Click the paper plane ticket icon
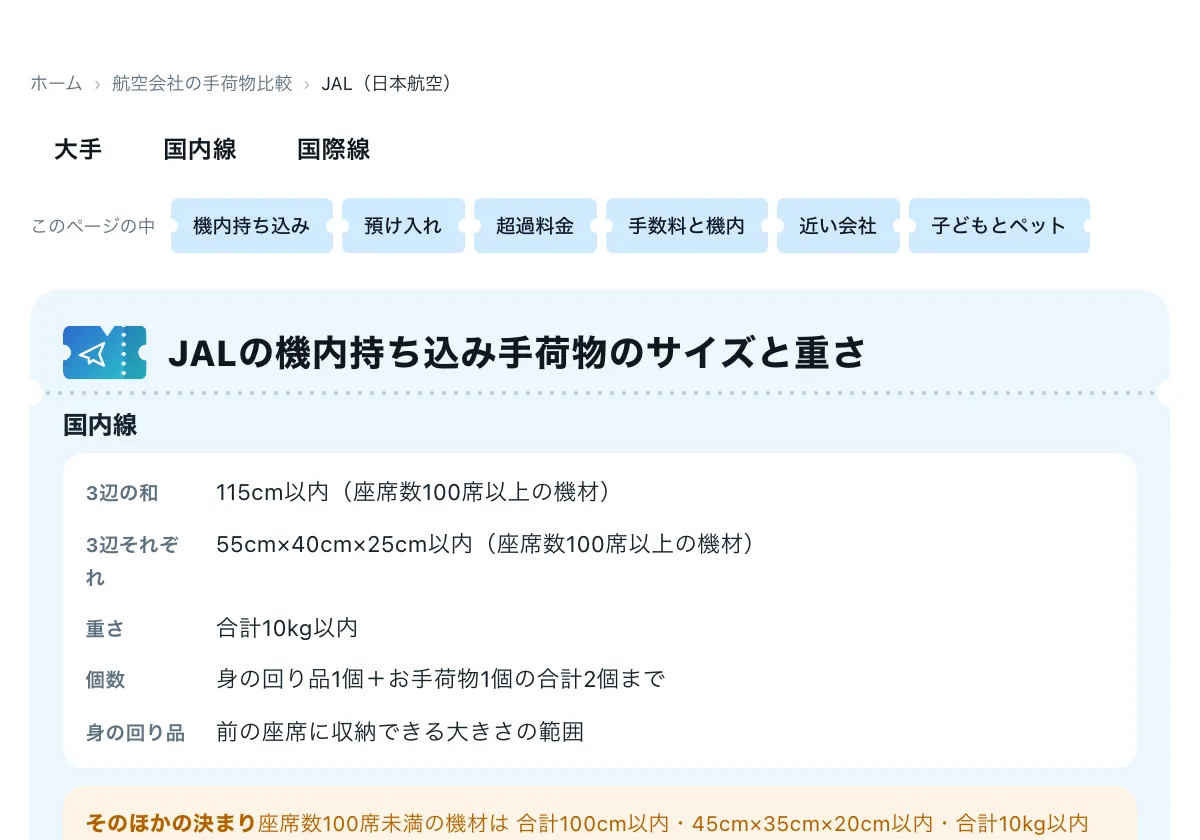The width and height of the screenshot is (1200, 840). (105, 352)
